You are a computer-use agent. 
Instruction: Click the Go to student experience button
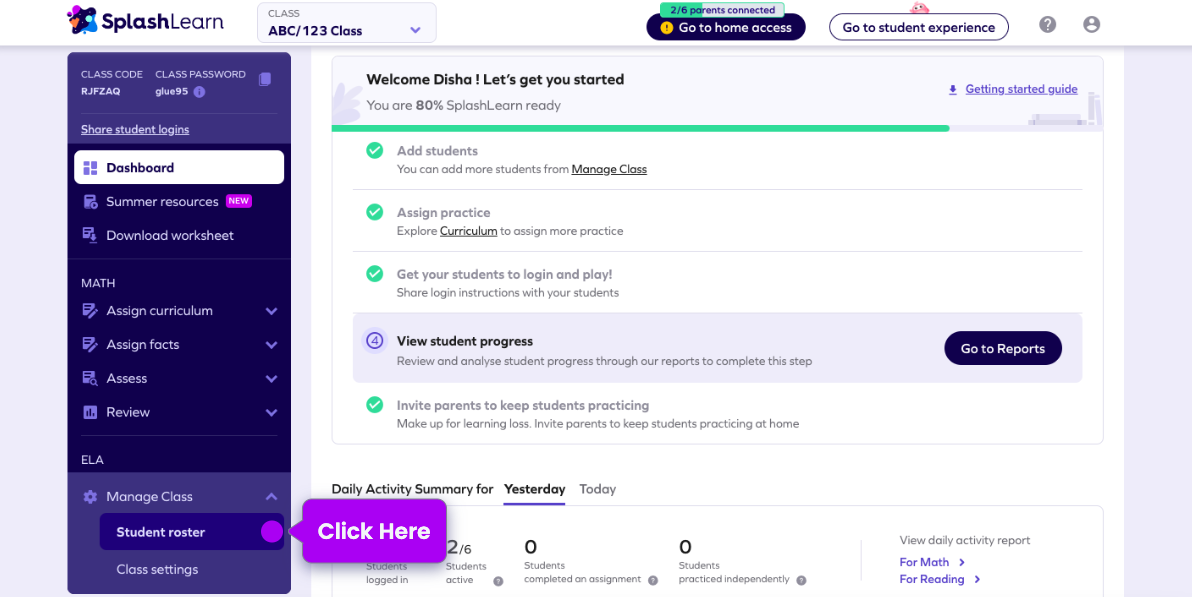[x=918, y=27]
